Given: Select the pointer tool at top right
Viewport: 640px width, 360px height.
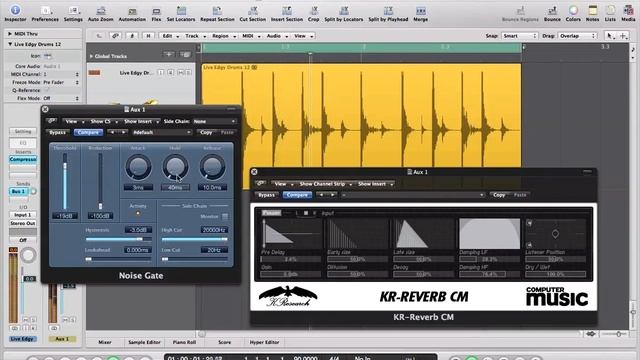Looking at the screenshot, I should [610, 36].
